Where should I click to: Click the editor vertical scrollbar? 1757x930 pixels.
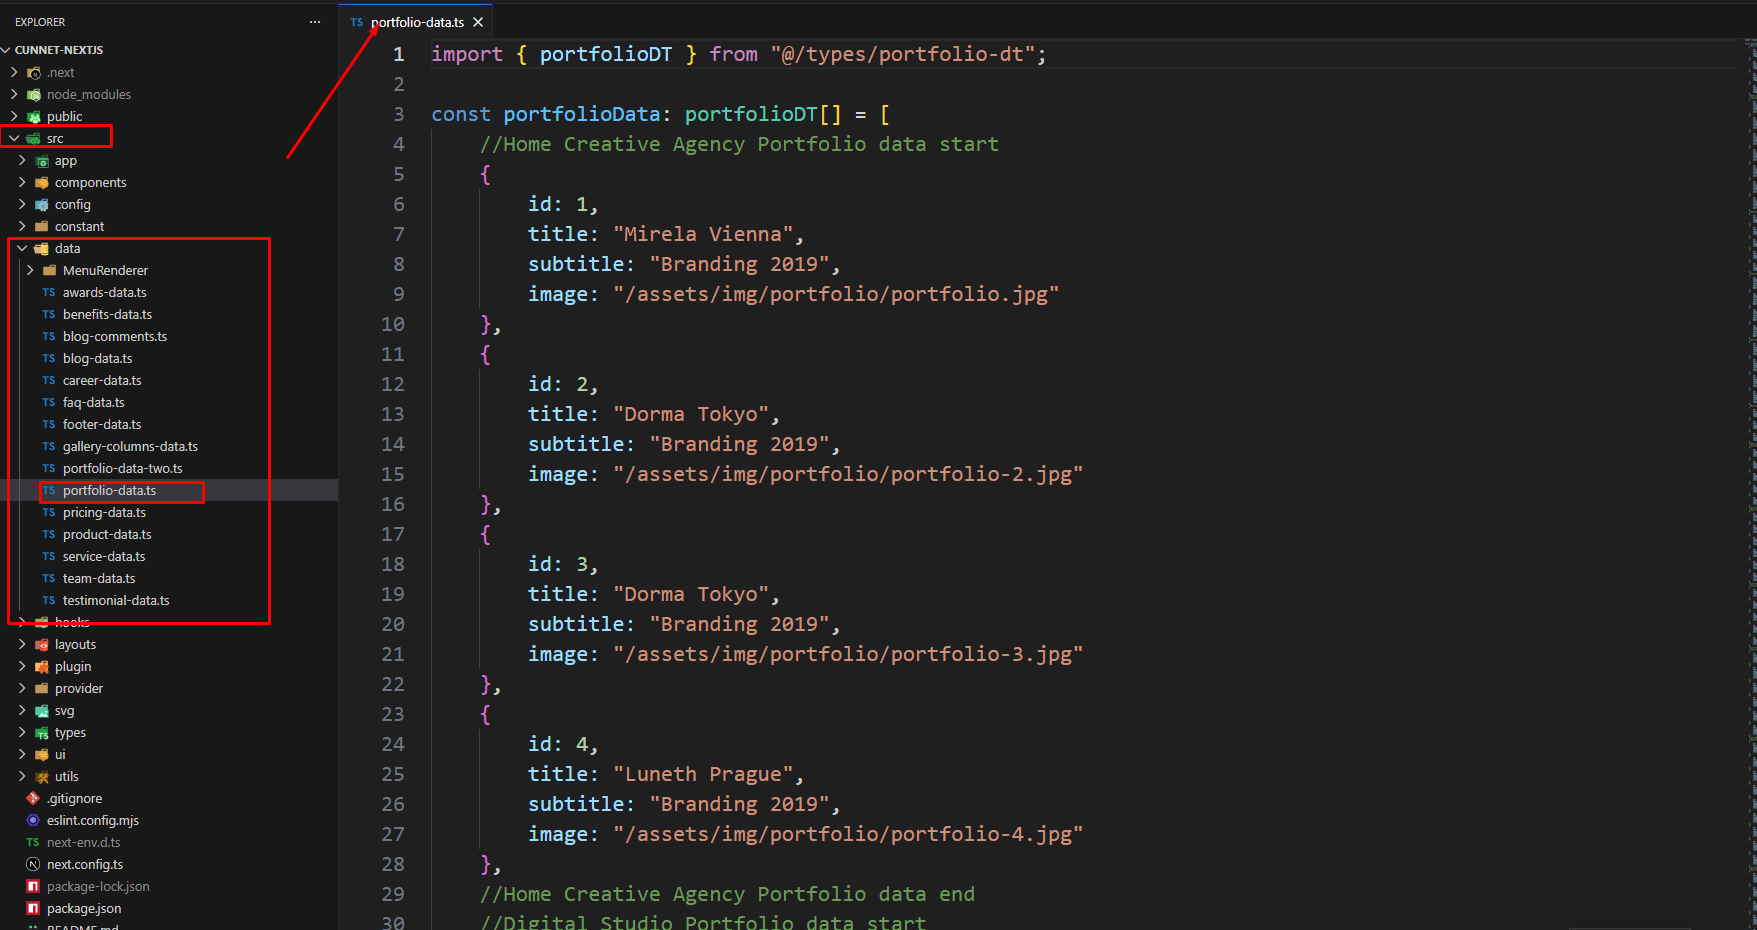point(1749,400)
